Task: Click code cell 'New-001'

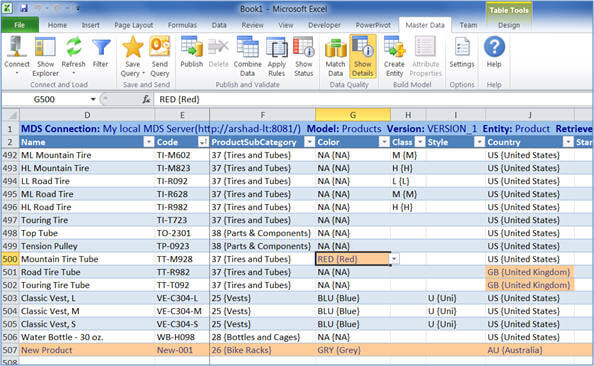Action: (182, 350)
